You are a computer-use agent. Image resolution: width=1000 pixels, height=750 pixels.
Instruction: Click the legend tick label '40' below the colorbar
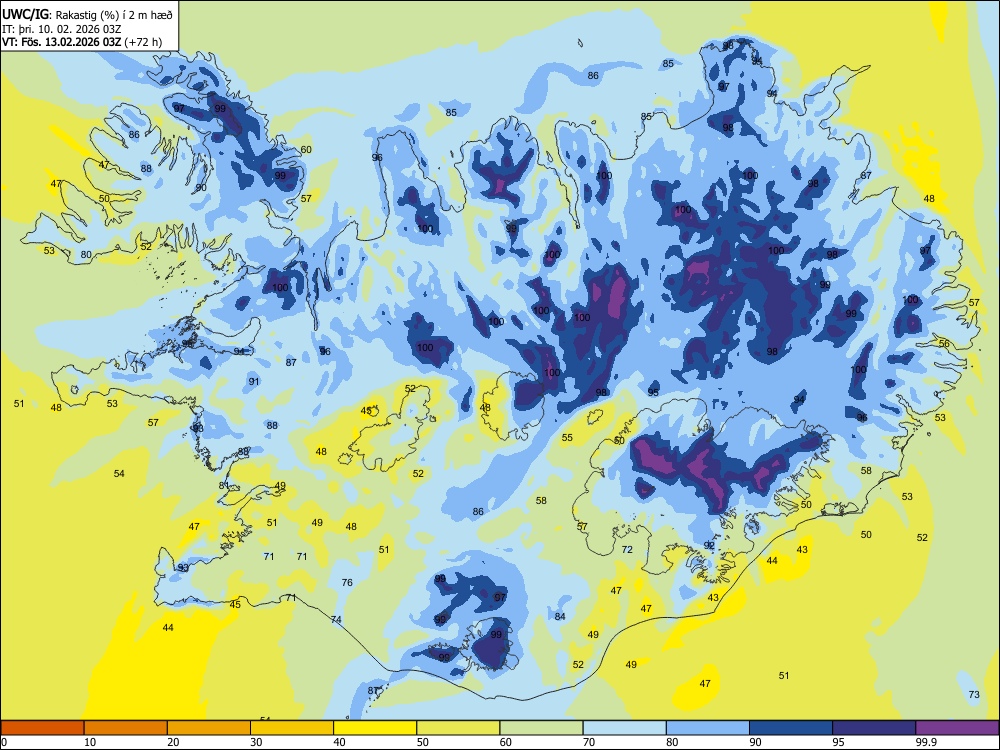[340, 742]
